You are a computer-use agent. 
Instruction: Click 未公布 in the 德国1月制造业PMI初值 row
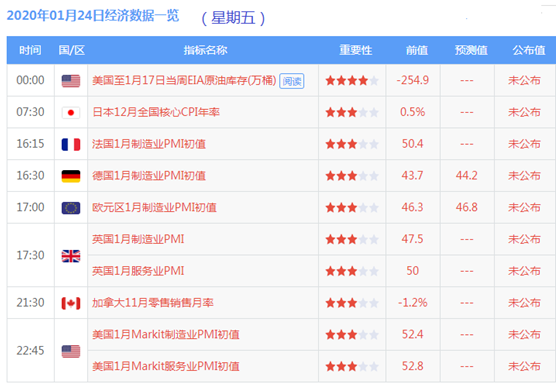(x=525, y=175)
